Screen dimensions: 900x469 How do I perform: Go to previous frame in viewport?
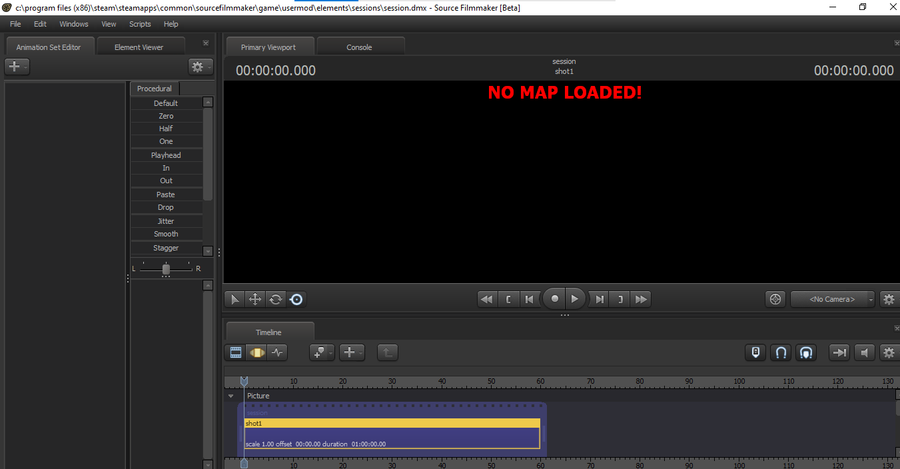[x=529, y=299]
